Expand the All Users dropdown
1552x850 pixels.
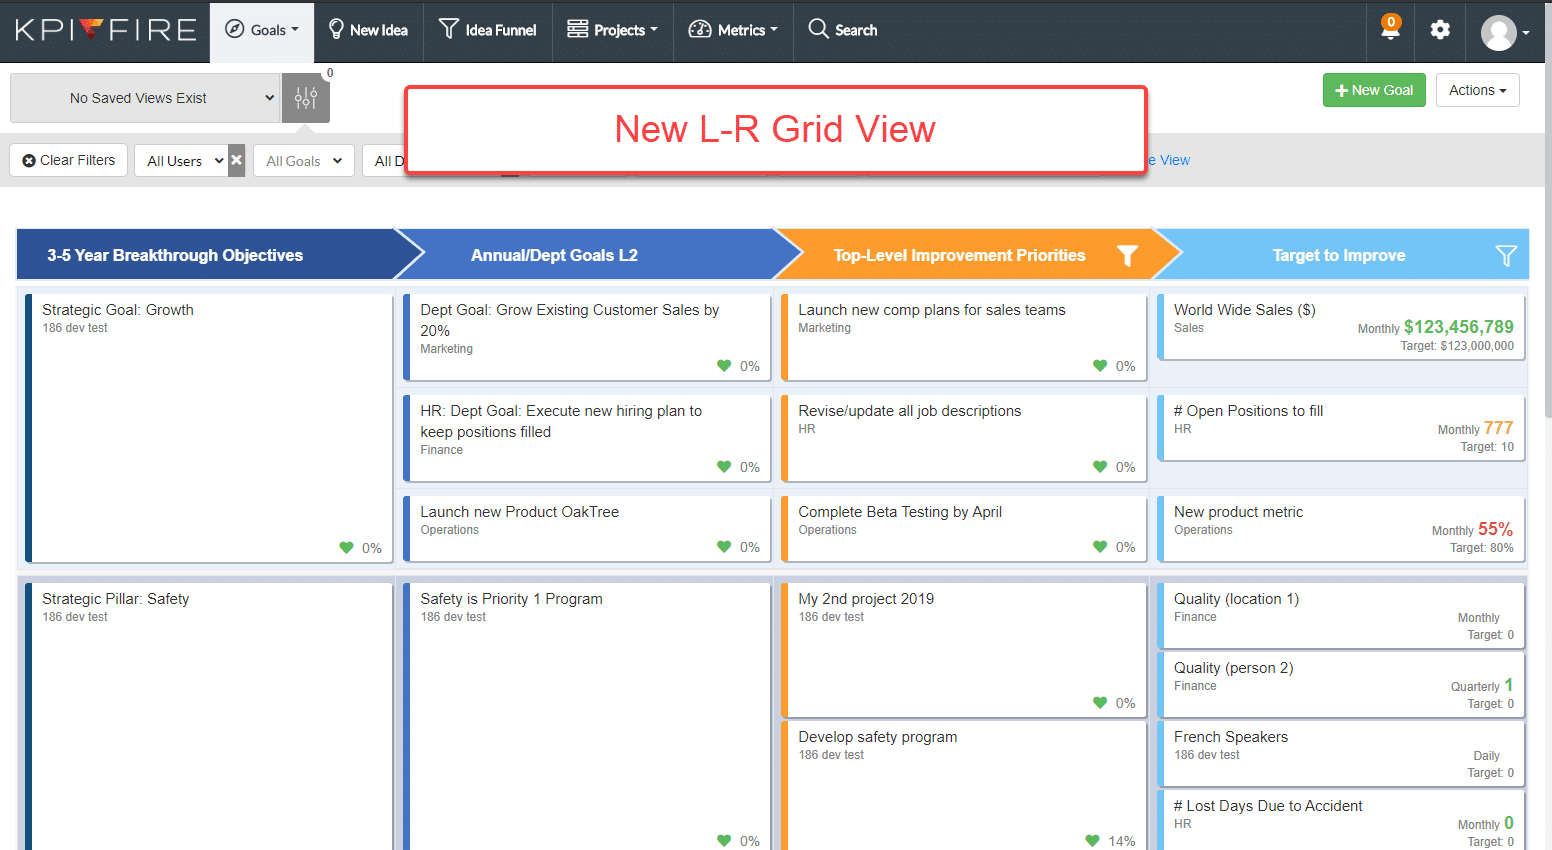click(x=184, y=161)
